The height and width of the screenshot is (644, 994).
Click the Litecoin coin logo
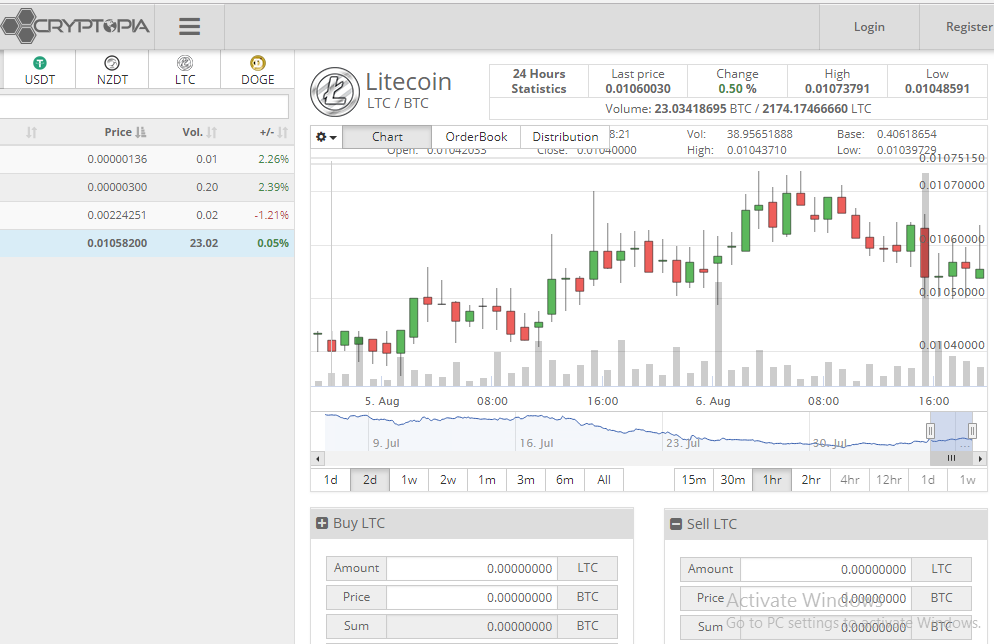click(x=335, y=92)
